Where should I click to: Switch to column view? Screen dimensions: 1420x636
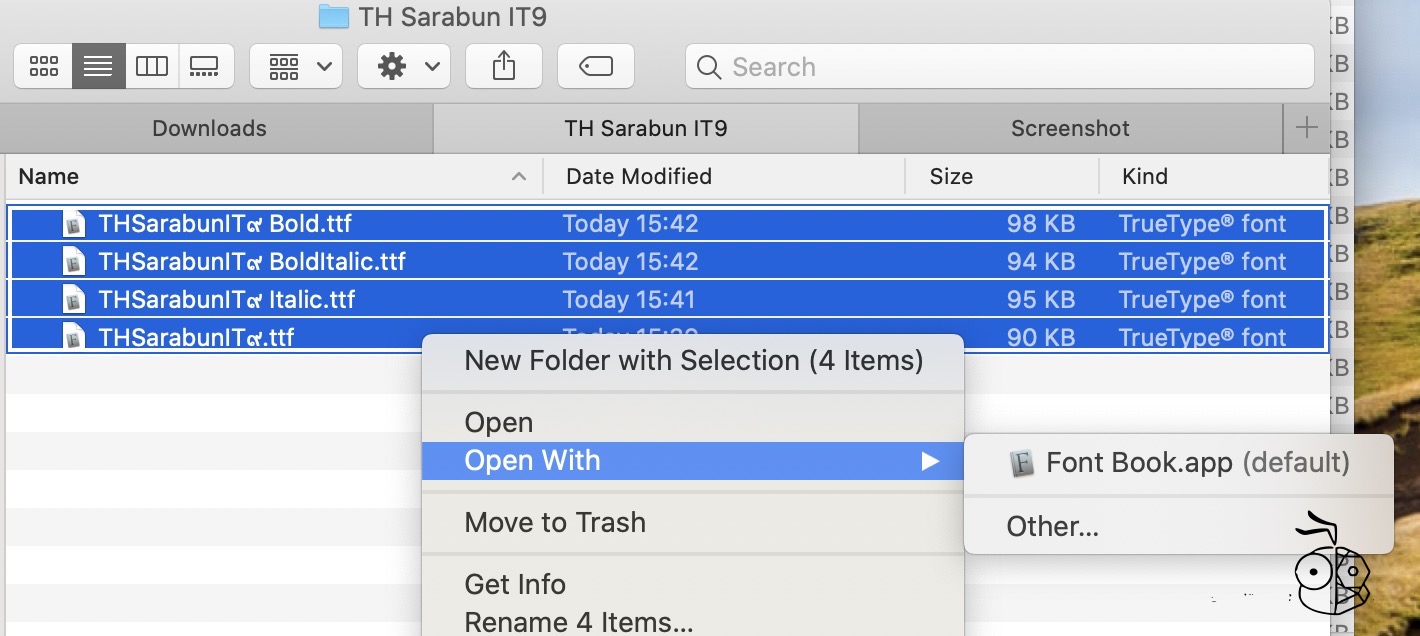coord(152,67)
